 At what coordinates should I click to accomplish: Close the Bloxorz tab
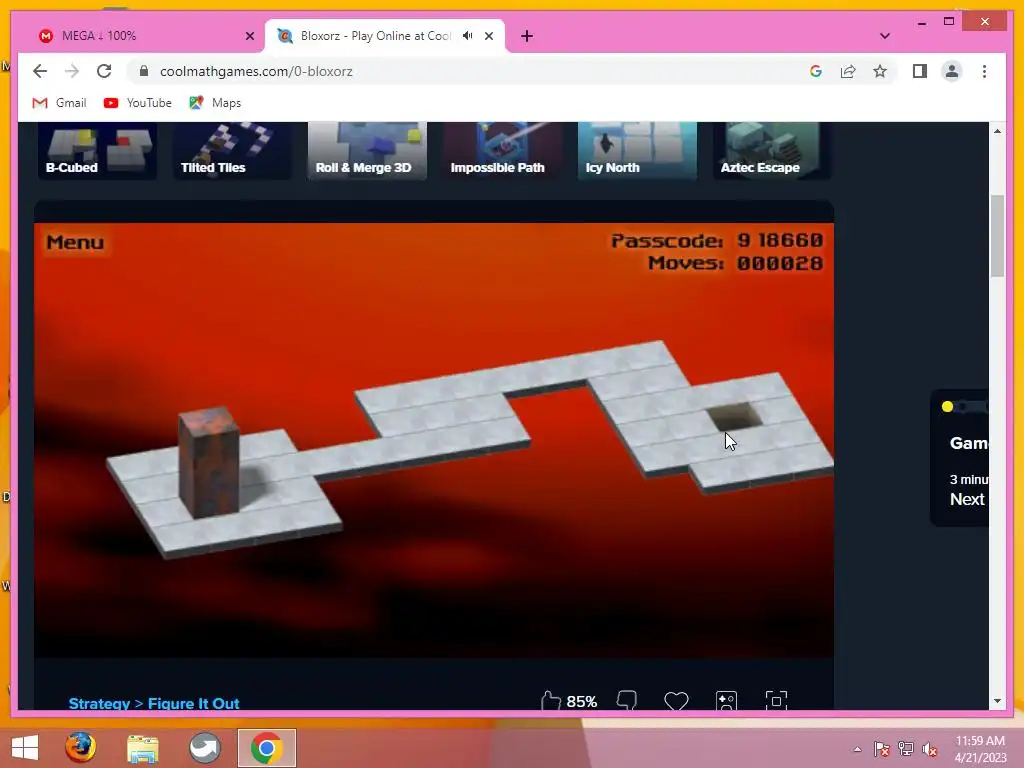coord(489,36)
